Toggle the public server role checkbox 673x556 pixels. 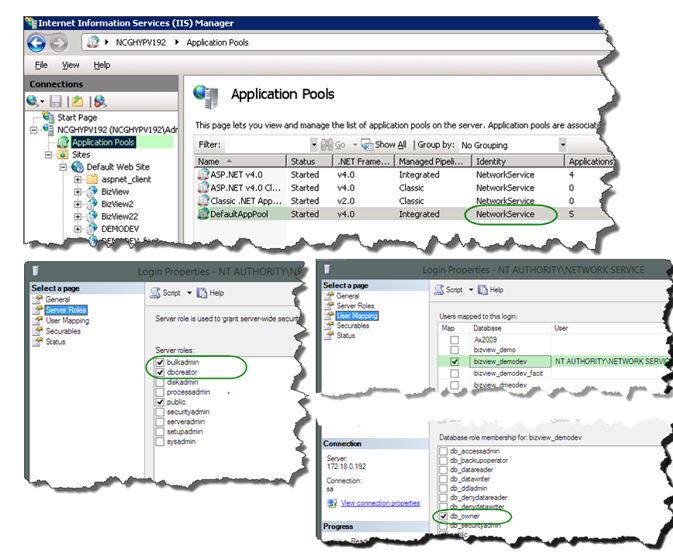160,402
